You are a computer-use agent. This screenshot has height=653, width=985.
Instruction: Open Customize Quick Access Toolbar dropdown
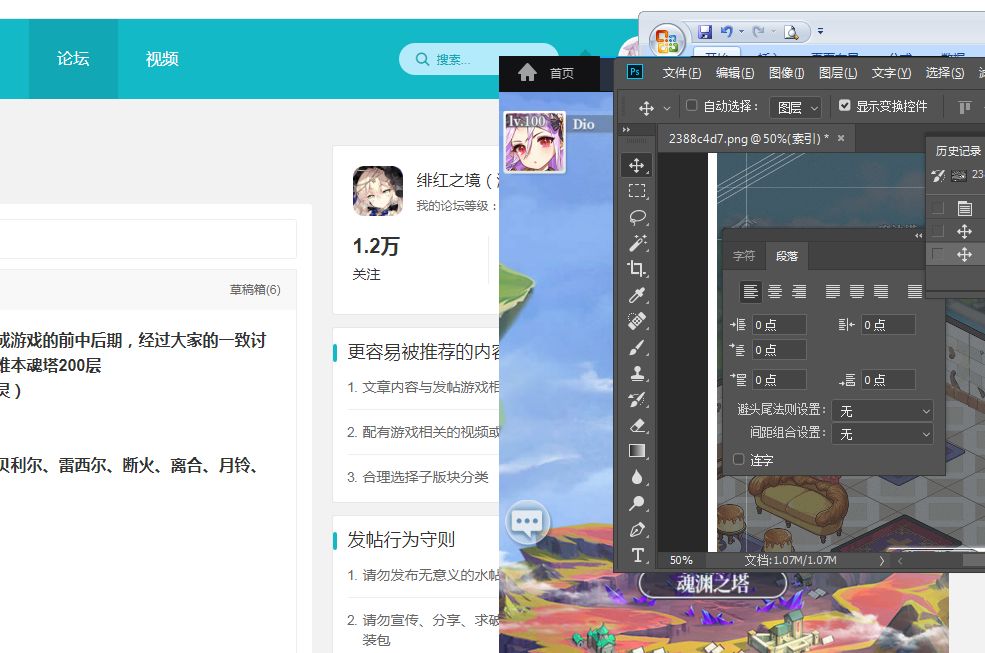click(820, 31)
